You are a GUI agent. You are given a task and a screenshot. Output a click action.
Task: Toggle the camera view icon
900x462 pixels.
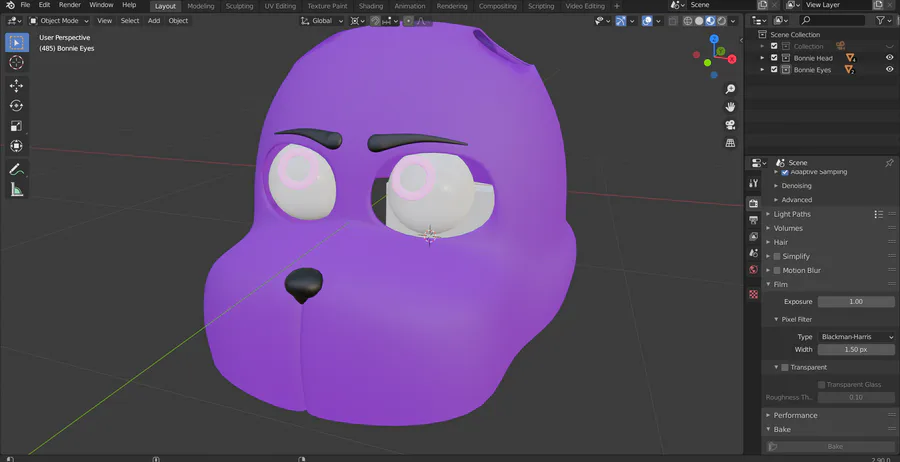click(x=730, y=125)
